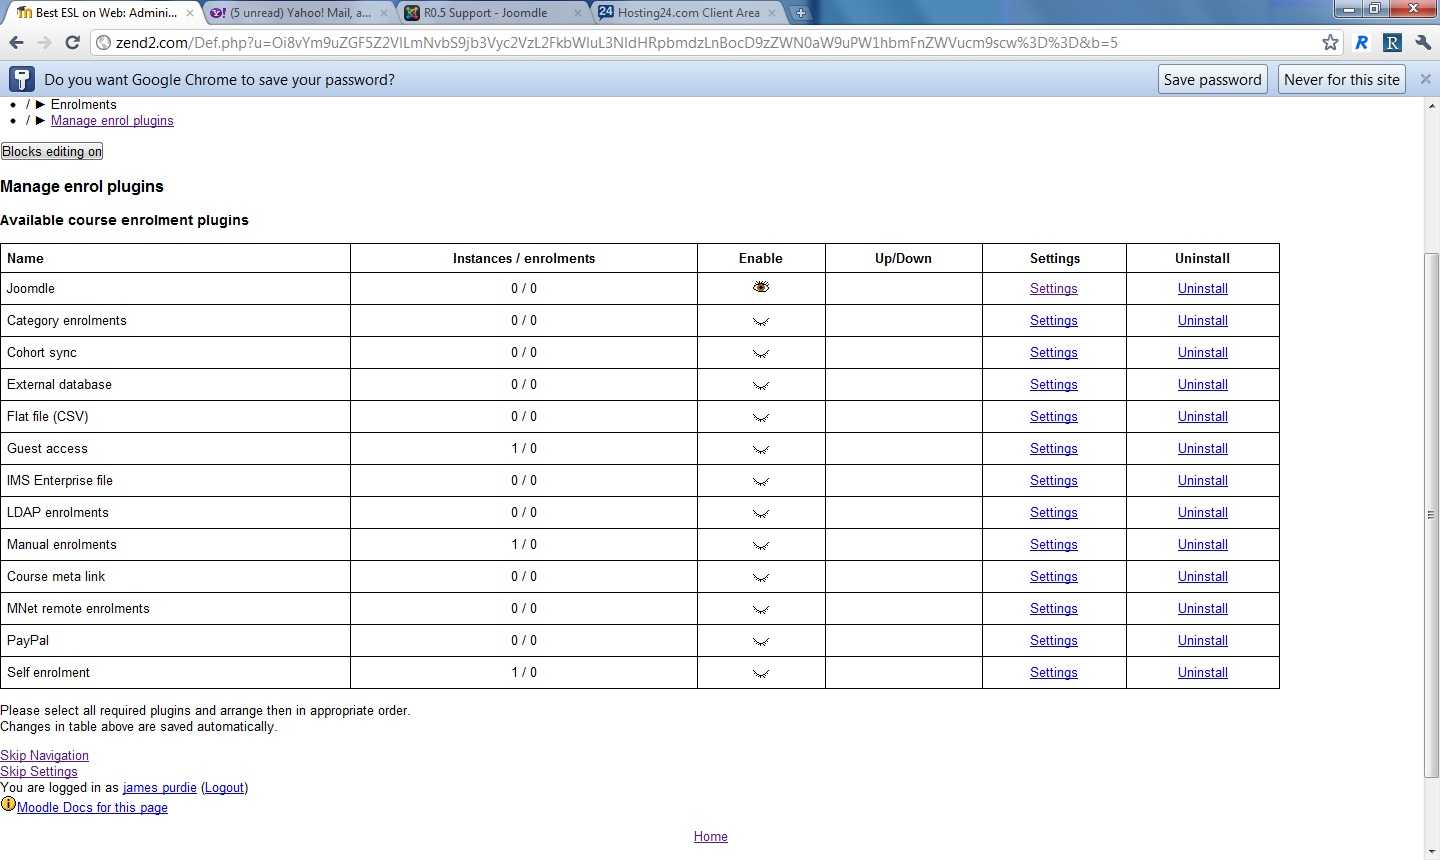
Task: Dismiss the save password bar
Action: (x=1426, y=79)
